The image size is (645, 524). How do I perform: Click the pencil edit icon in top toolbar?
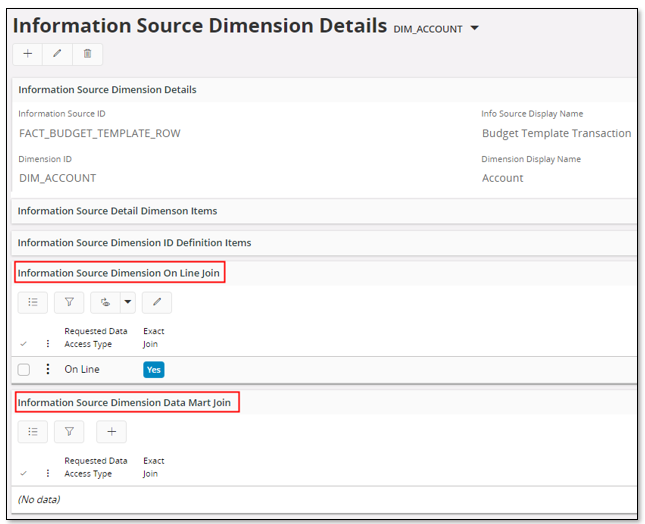point(57,54)
